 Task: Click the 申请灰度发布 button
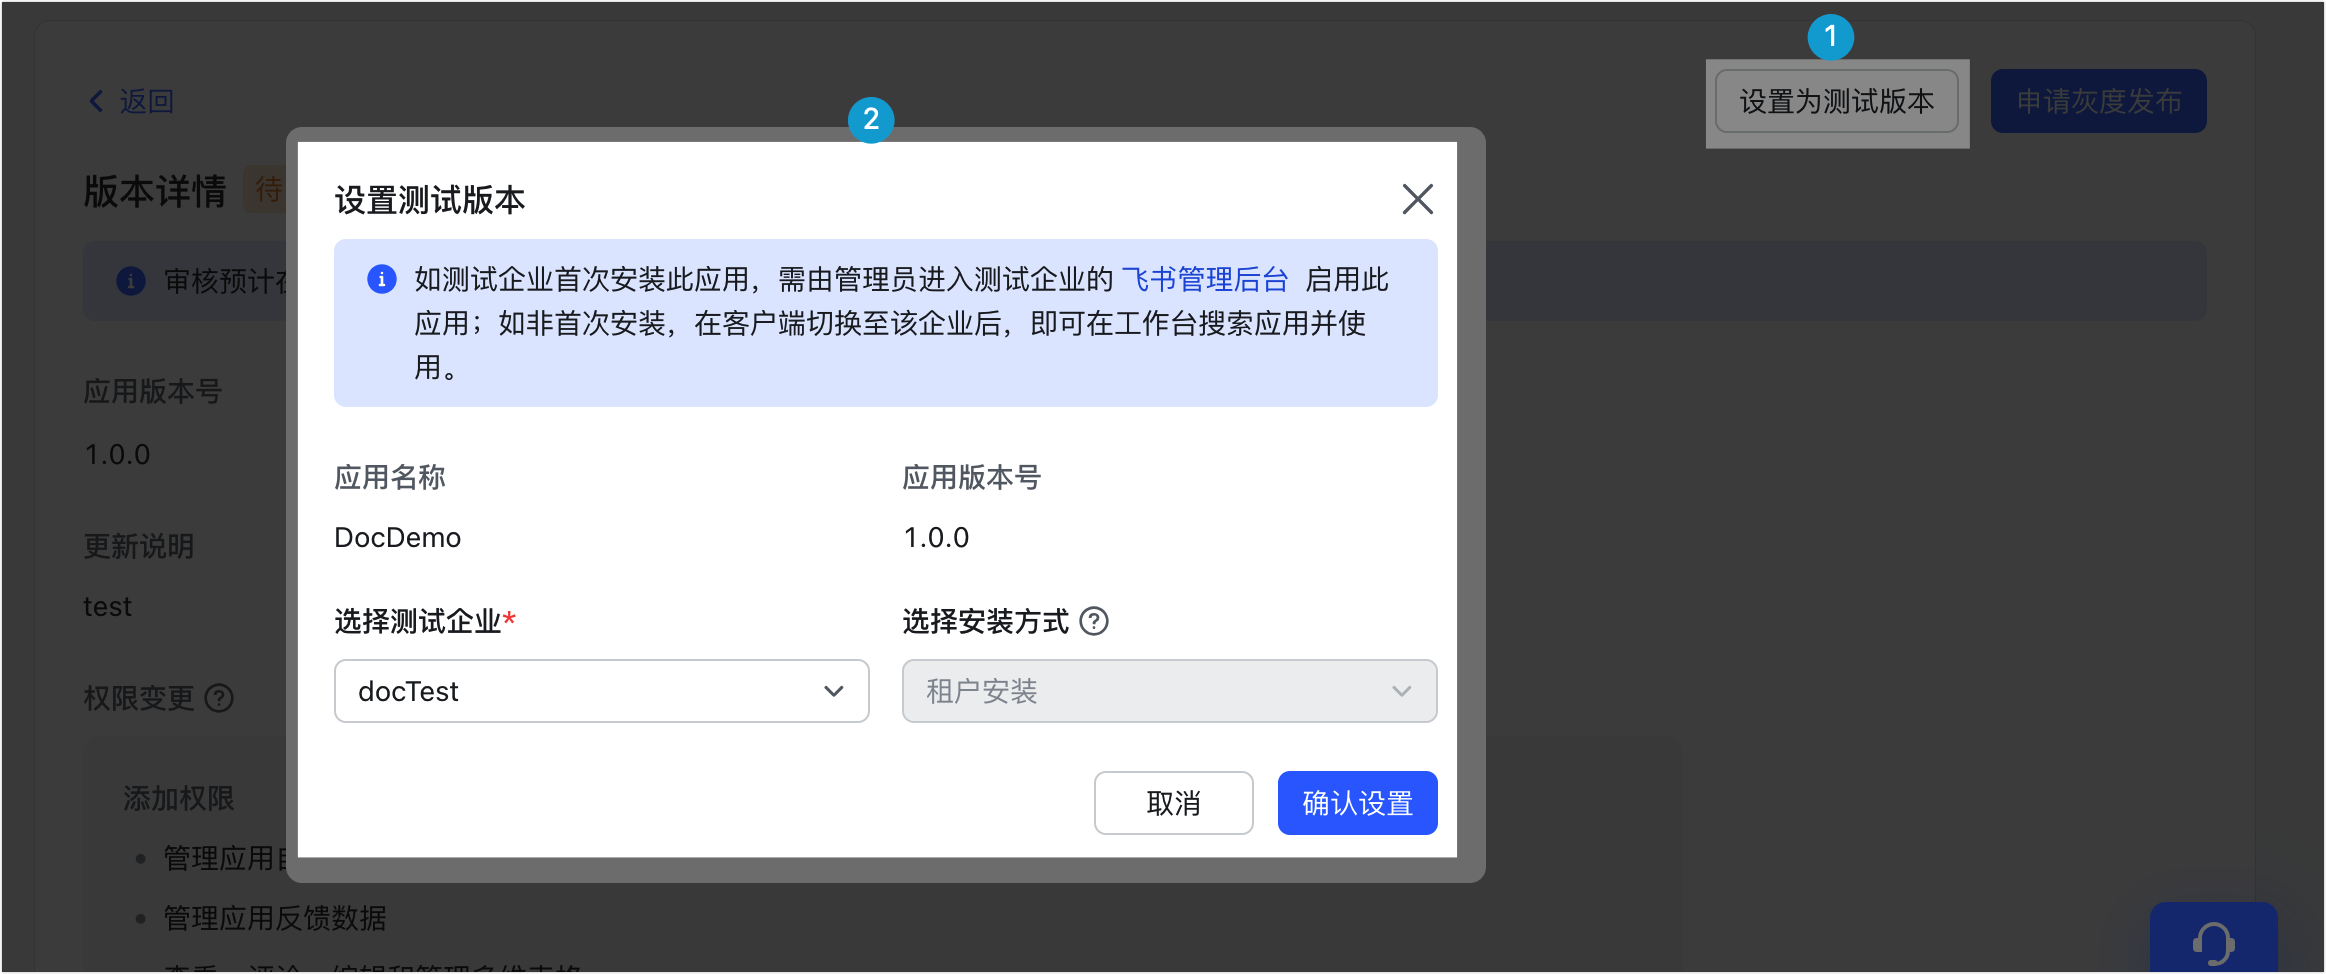click(2097, 101)
